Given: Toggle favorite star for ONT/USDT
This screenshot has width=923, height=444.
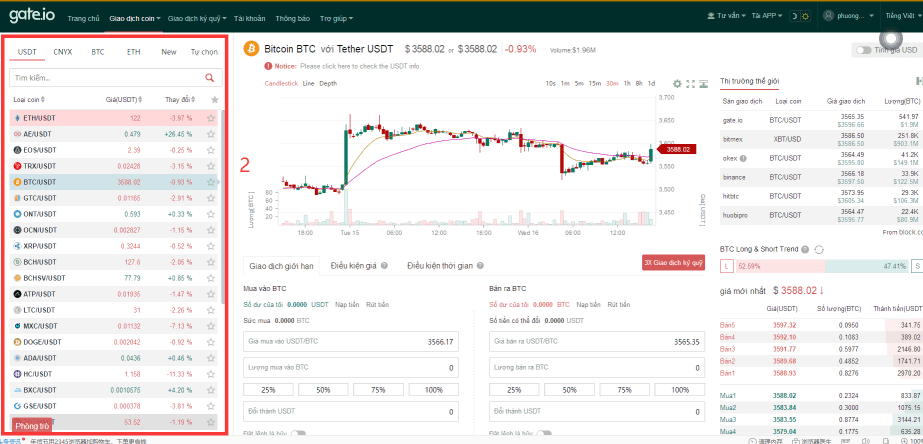Looking at the screenshot, I should [211, 214].
